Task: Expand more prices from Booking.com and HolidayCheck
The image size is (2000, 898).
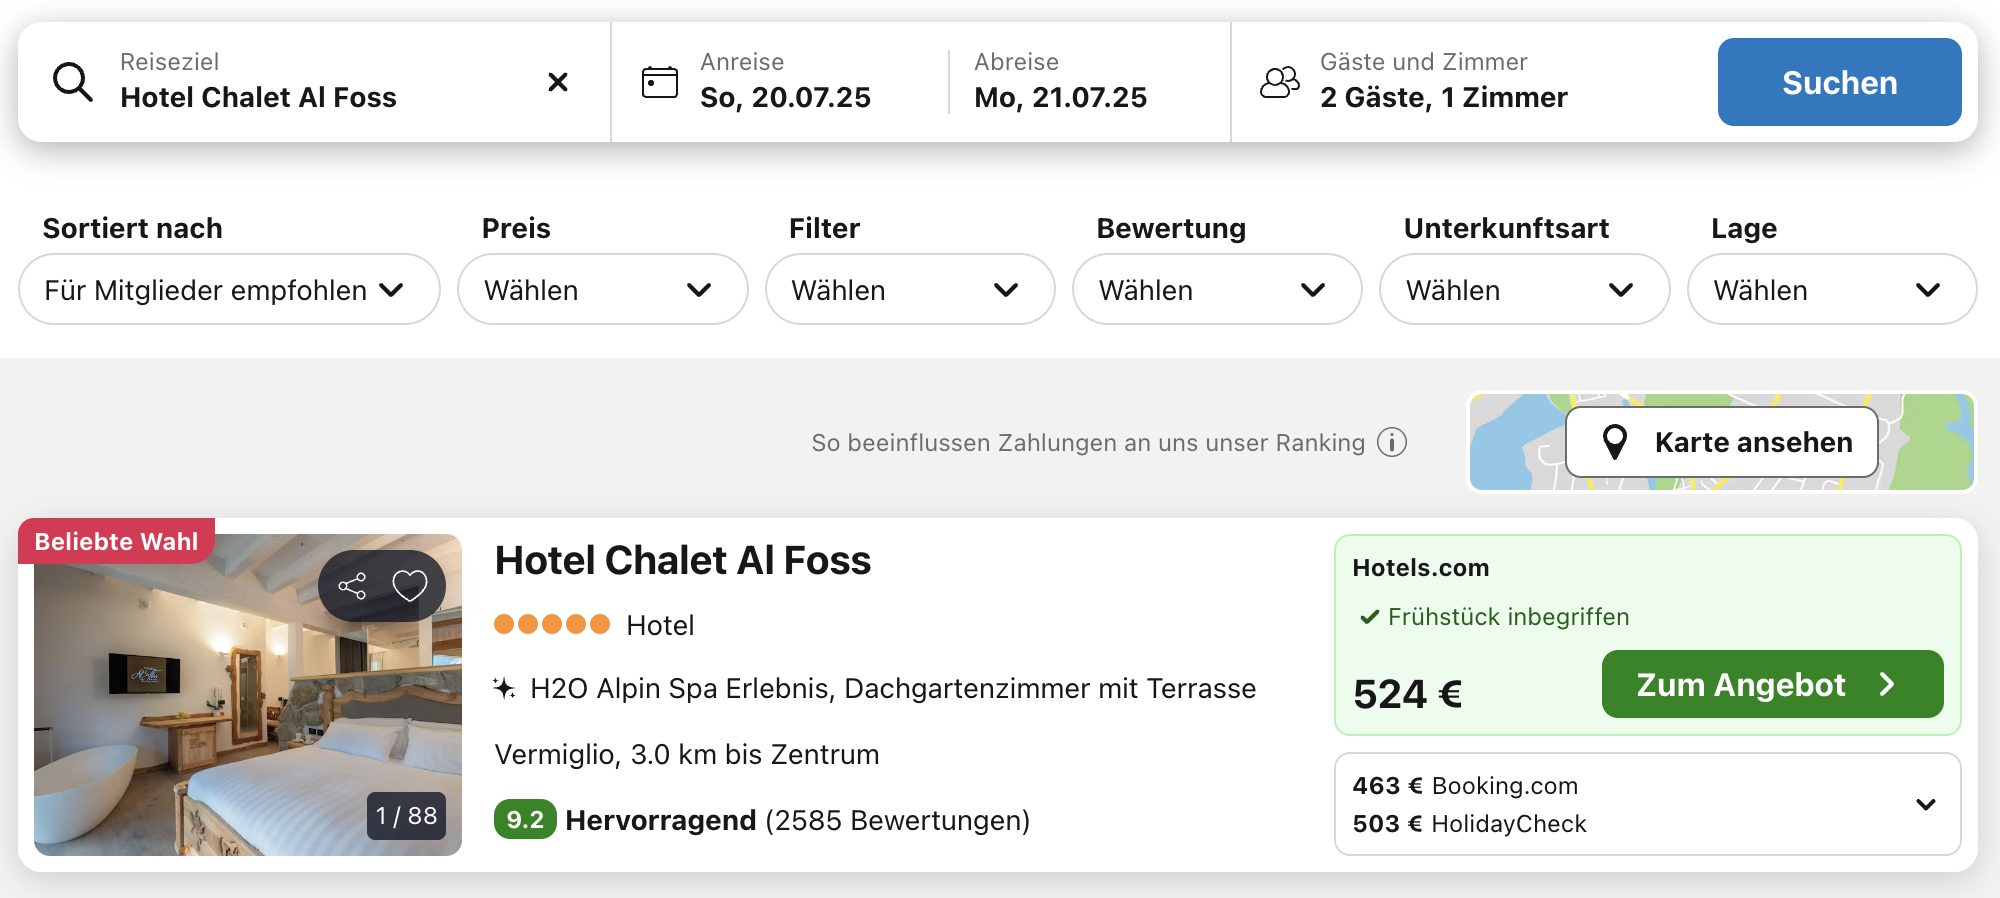Action: 1926,804
